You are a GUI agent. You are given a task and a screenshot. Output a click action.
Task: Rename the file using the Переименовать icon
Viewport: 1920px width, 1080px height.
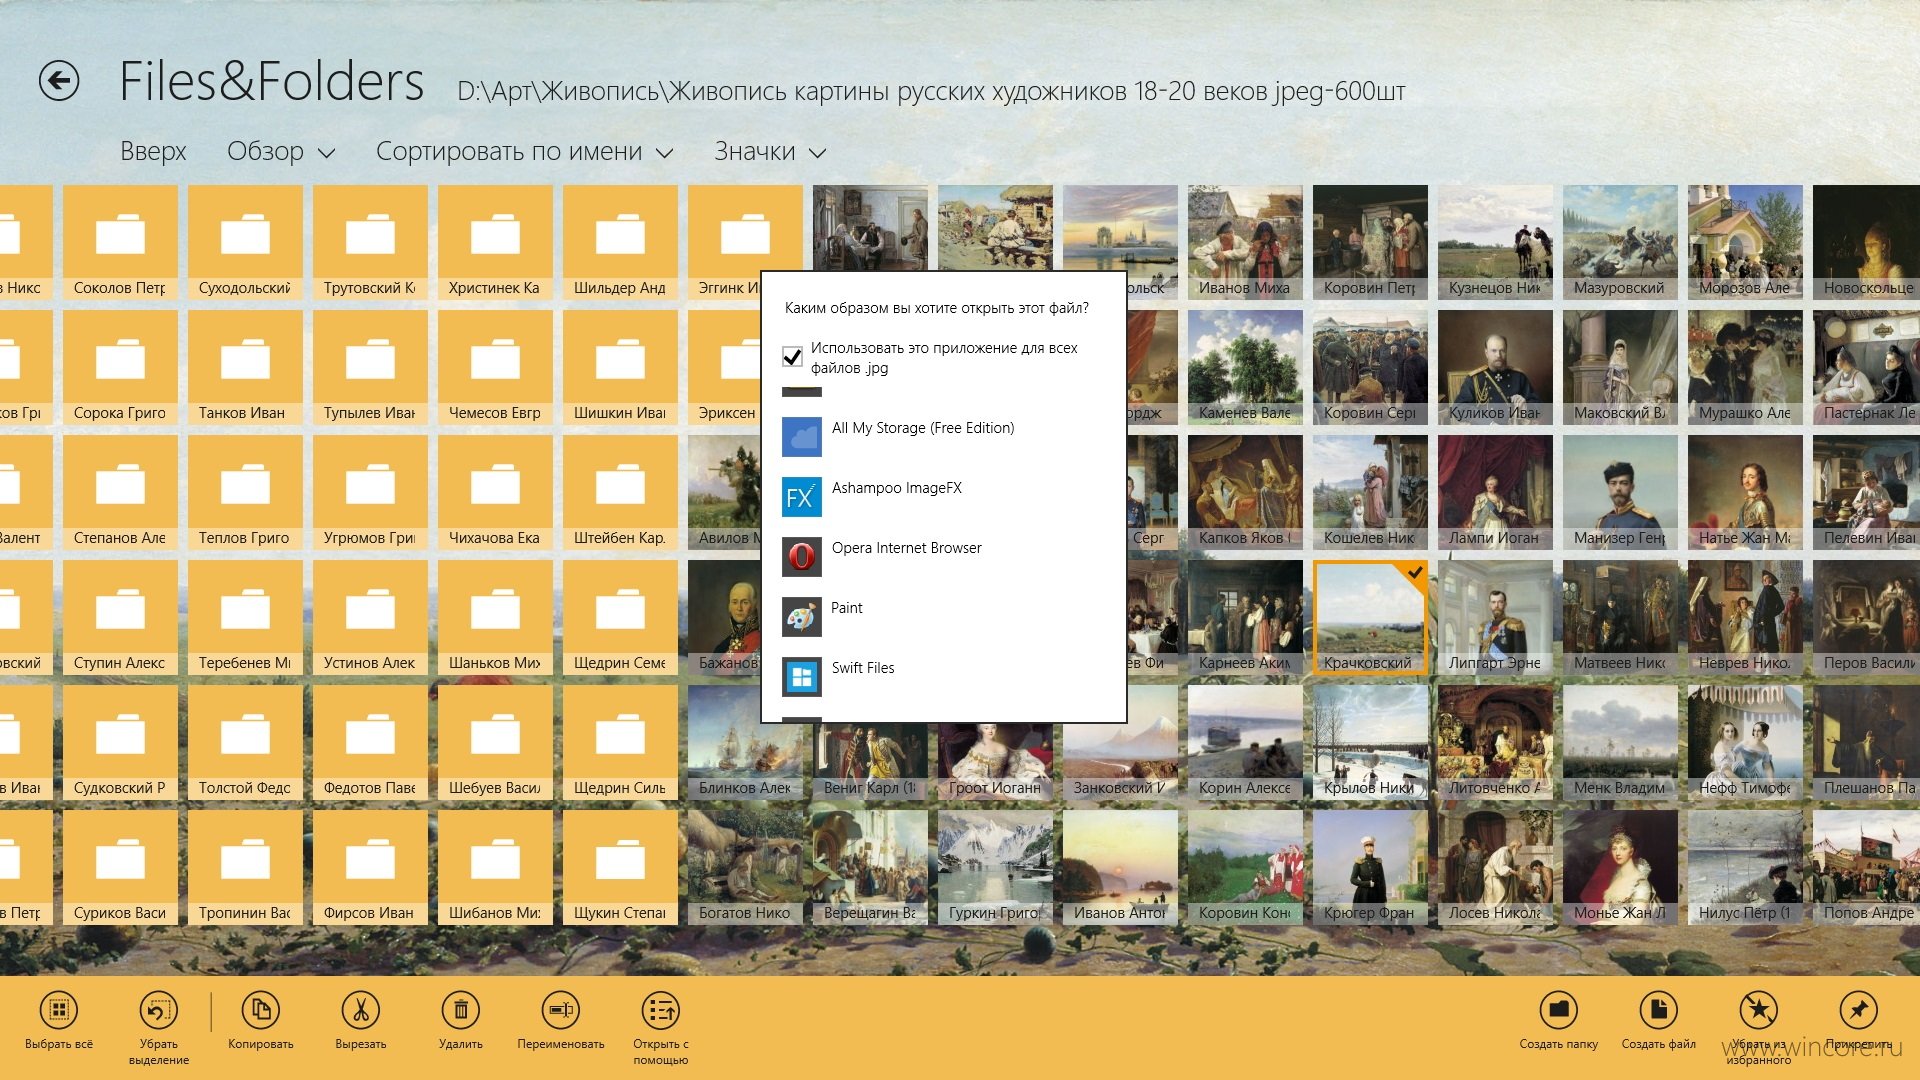pos(561,1010)
